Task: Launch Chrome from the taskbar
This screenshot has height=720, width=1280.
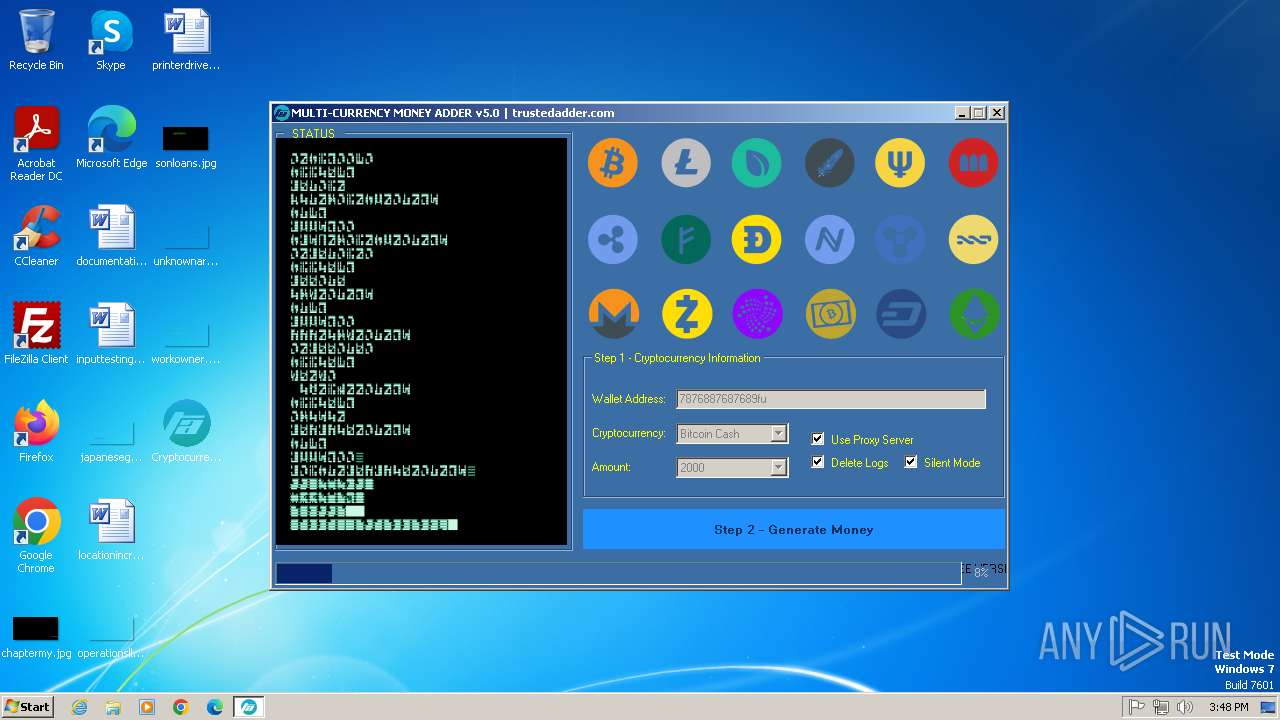Action: point(181,707)
